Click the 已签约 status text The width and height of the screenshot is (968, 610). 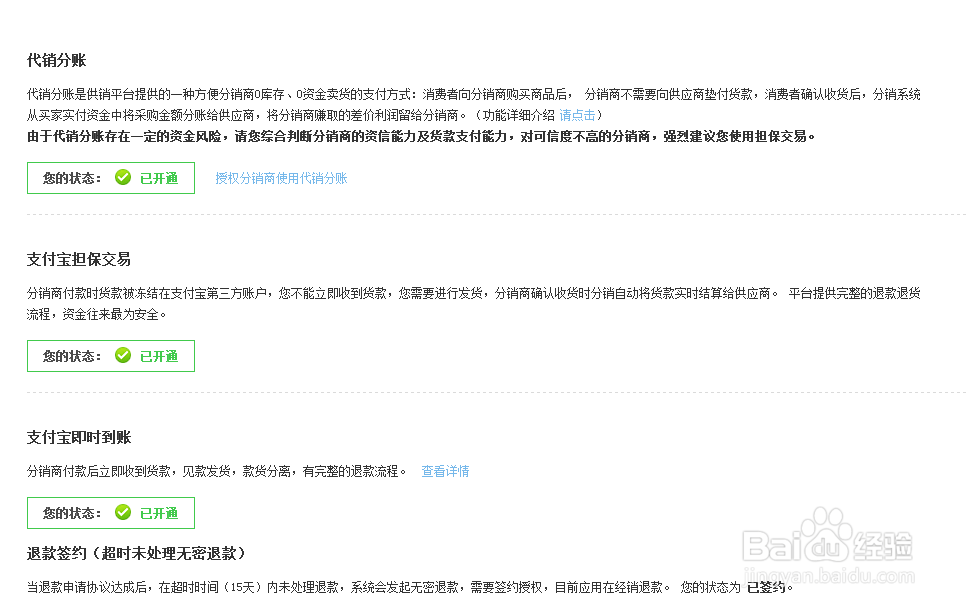click(x=766, y=587)
